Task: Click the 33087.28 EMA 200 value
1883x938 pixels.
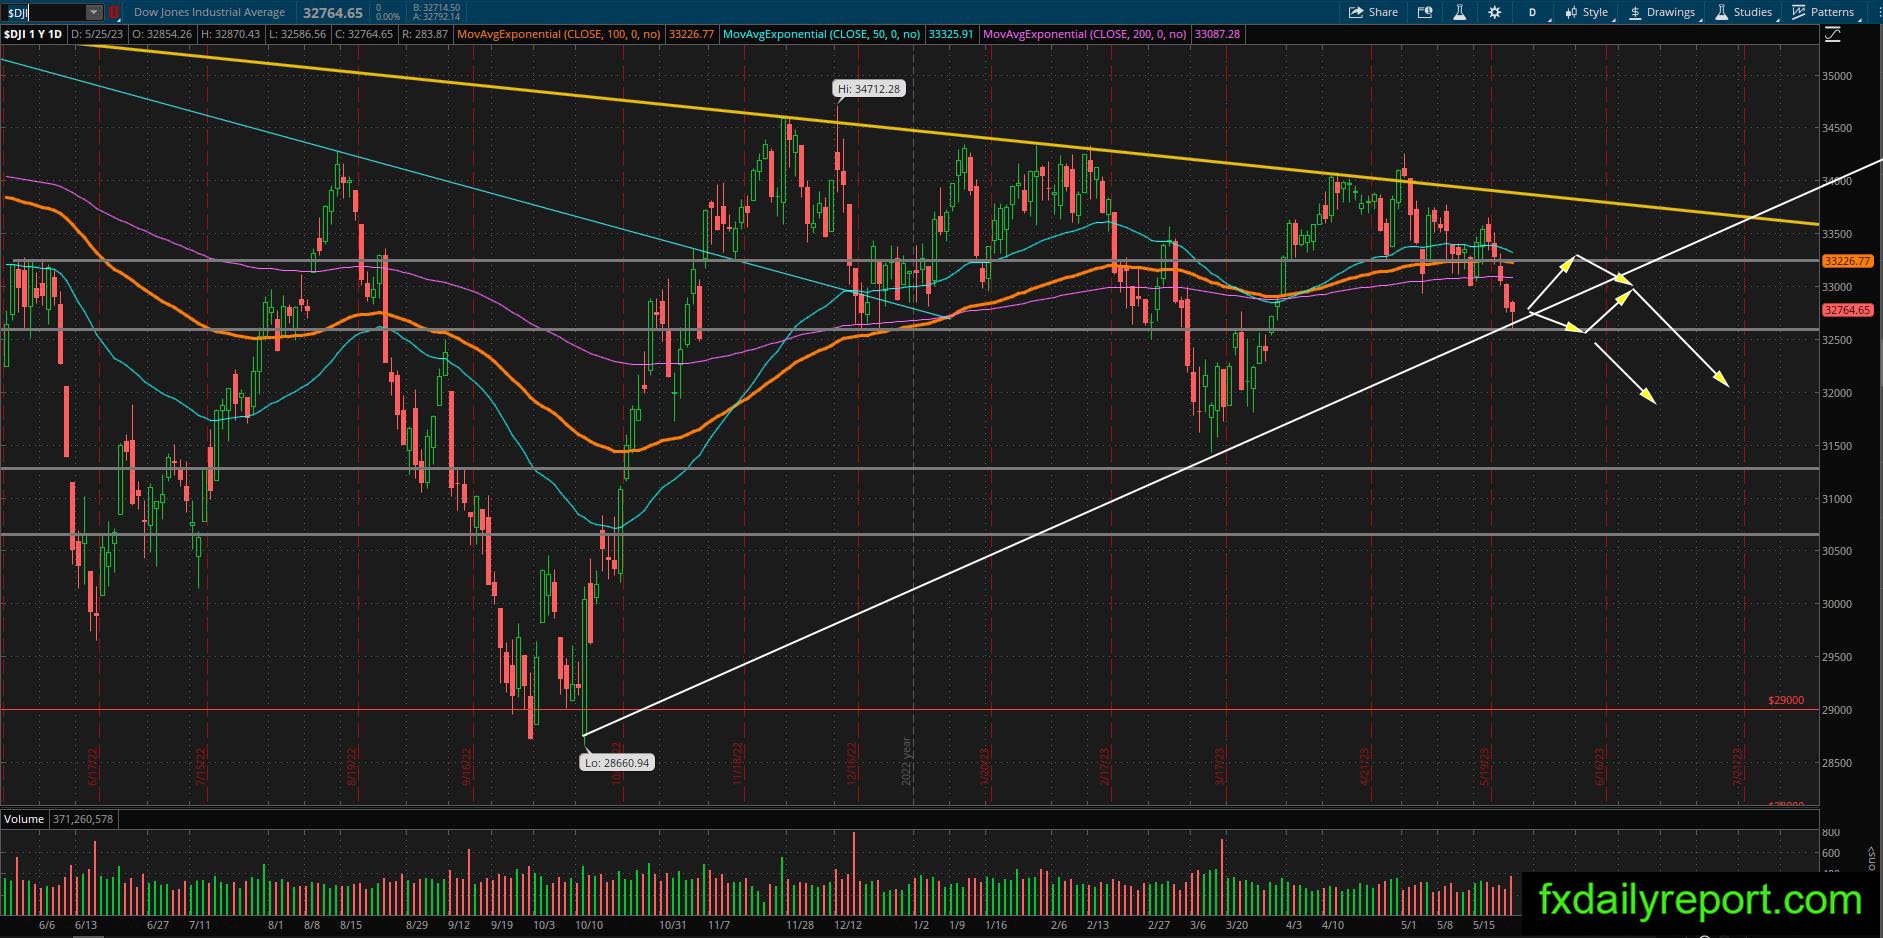Action: click(1218, 34)
